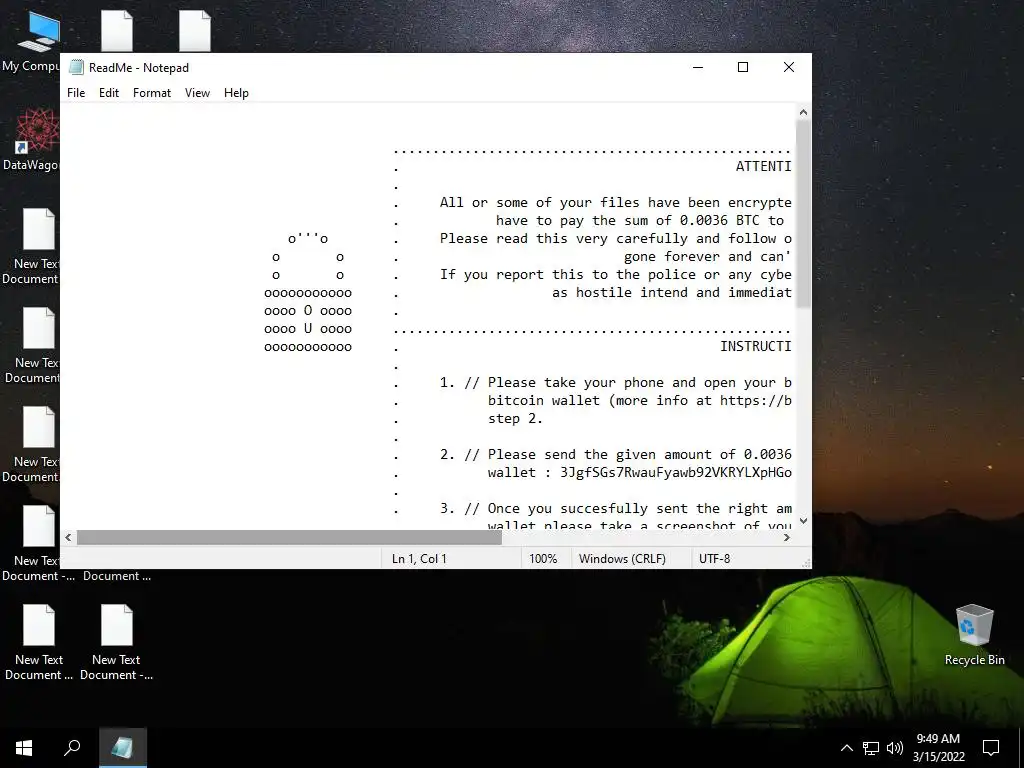Click the vertical scrollbar thumb in Notepad
Image resolution: width=1024 pixels, height=768 pixels.
tap(803, 214)
